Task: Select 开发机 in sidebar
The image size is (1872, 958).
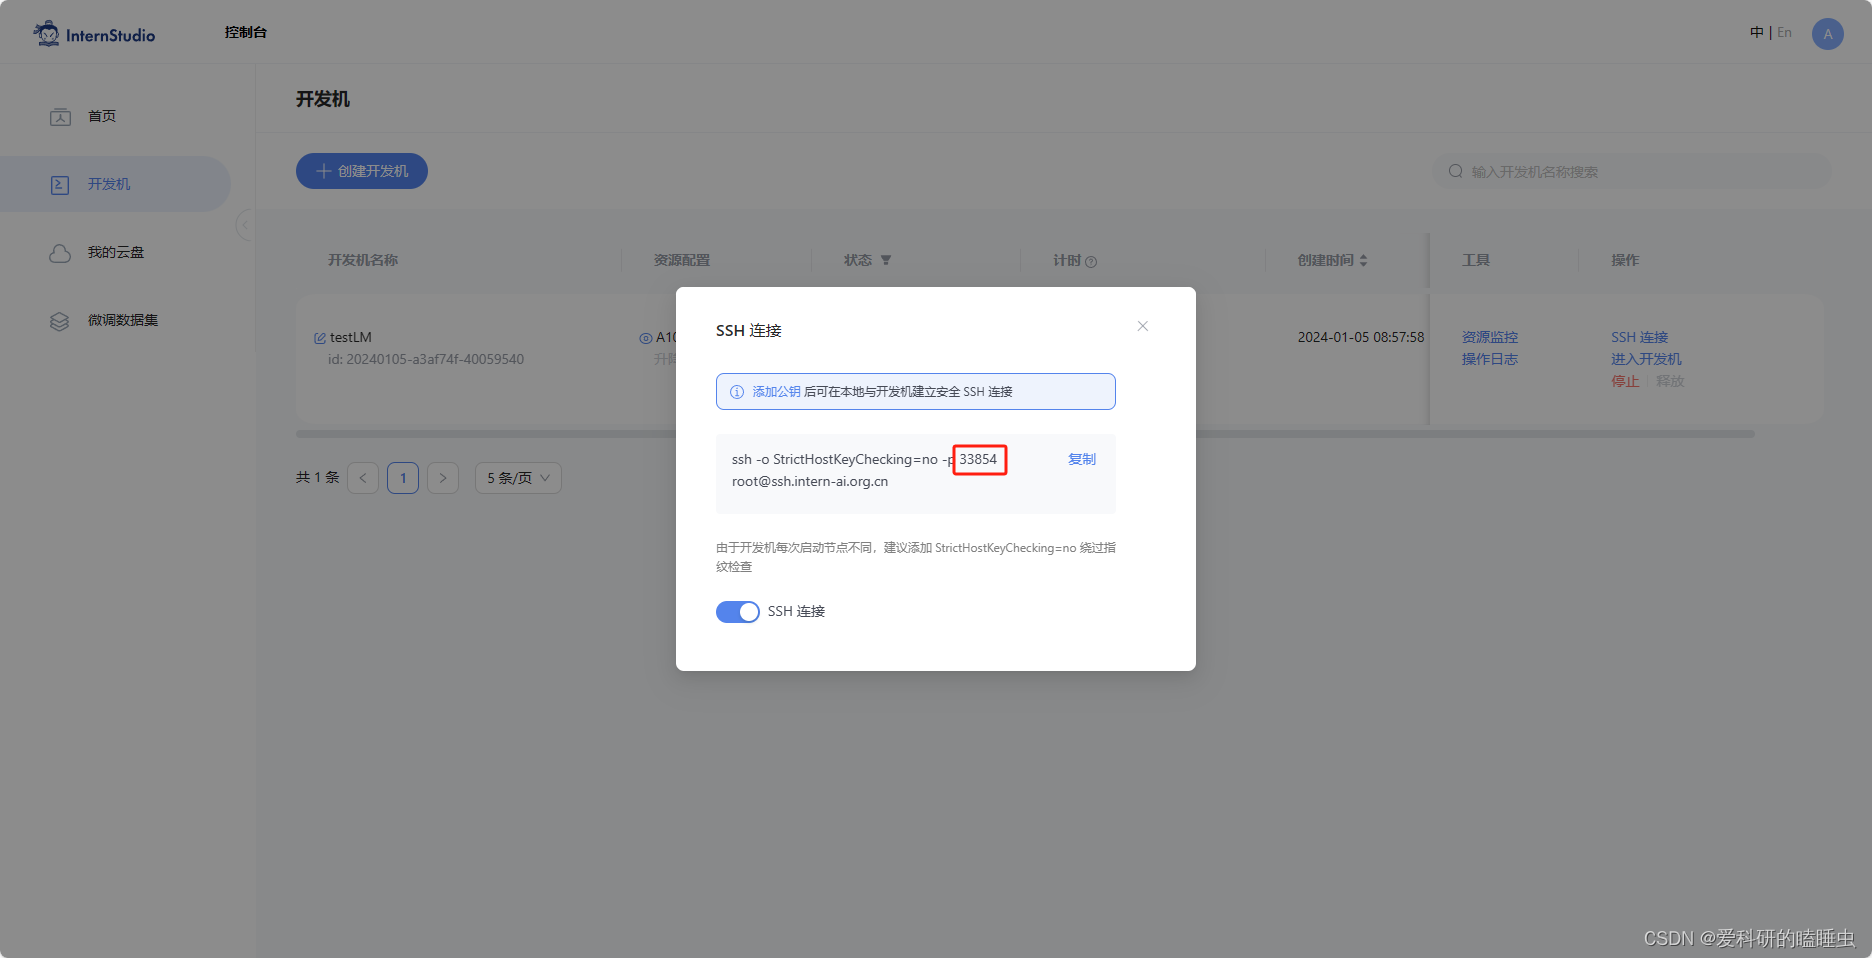Action: point(115,184)
